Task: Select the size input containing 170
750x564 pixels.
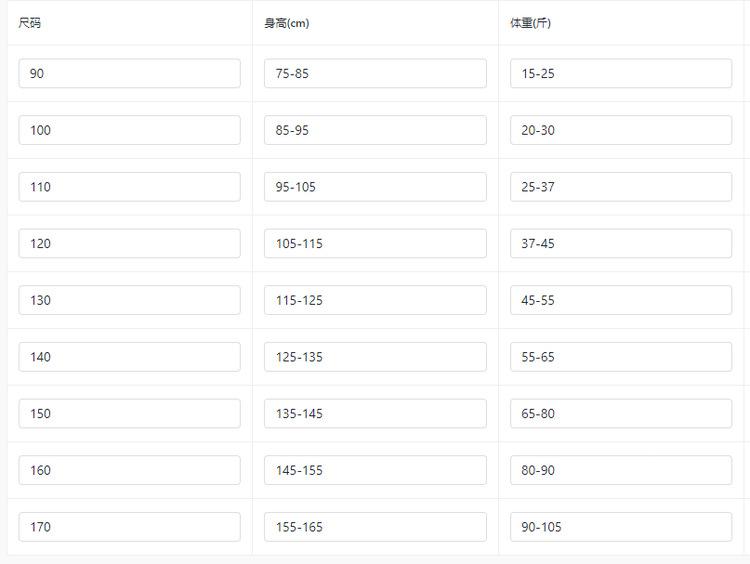Action: tap(129, 527)
